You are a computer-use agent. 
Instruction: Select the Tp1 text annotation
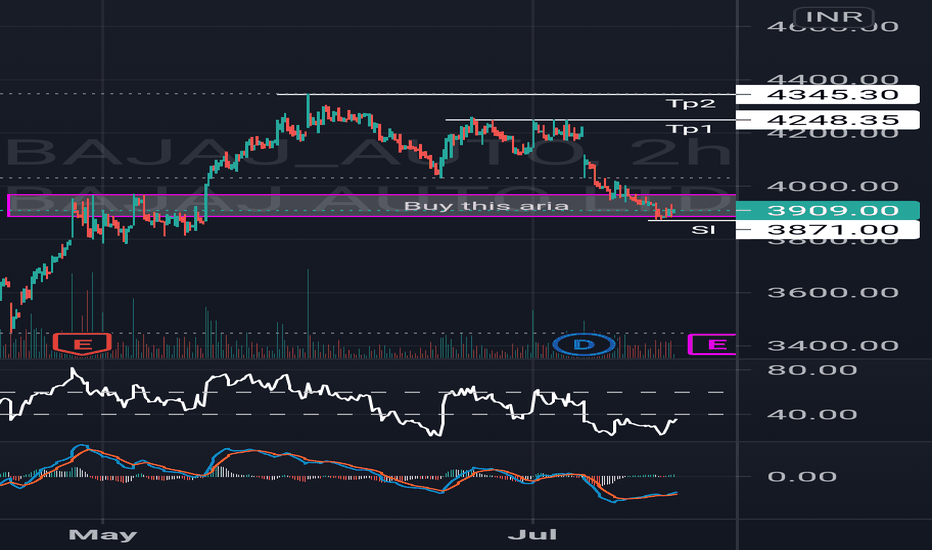click(688, 130)
